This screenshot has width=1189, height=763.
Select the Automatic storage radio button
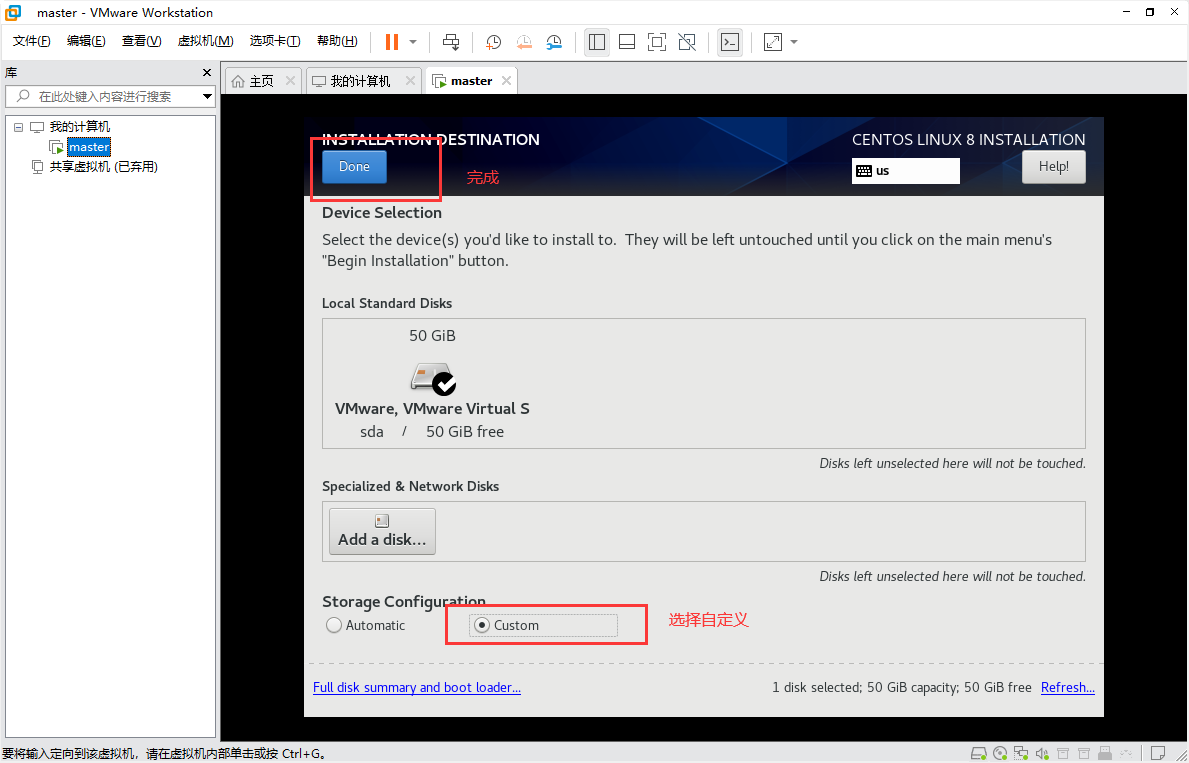pos(334,626)
